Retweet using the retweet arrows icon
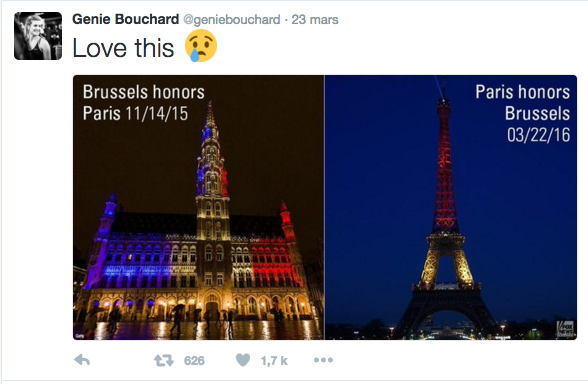 (x=164, y=360)
